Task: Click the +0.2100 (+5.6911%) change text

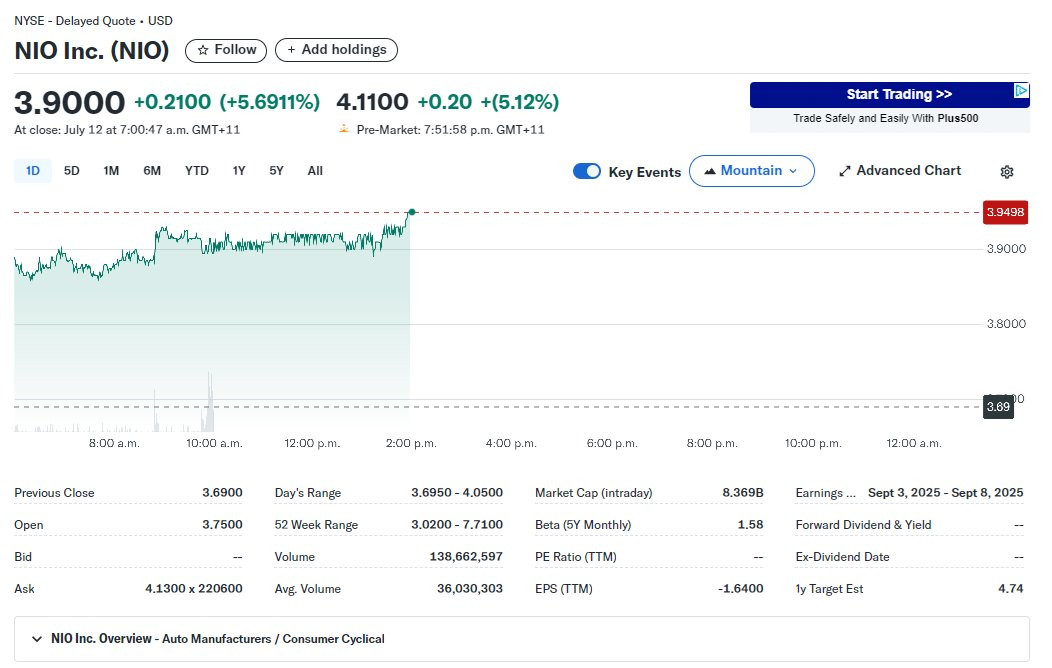Action: (x=227, y=102)
